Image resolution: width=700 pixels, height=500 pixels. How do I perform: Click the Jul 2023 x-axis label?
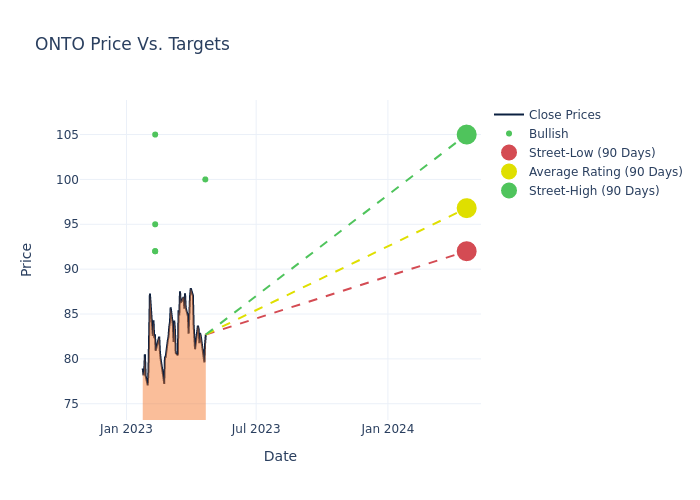click(256, 429)
